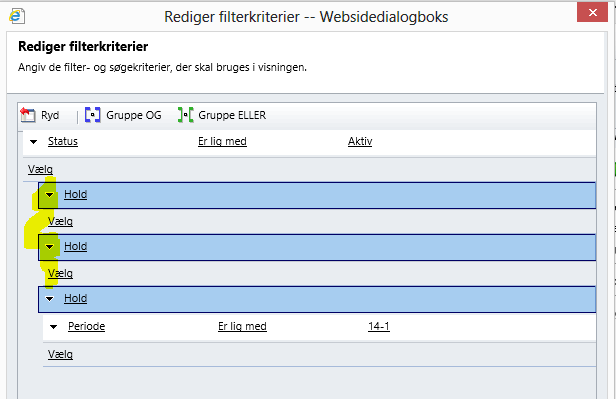This screenshot has height=399, width=616.
Task: Click the Periode field link
Action: [86, 326]
